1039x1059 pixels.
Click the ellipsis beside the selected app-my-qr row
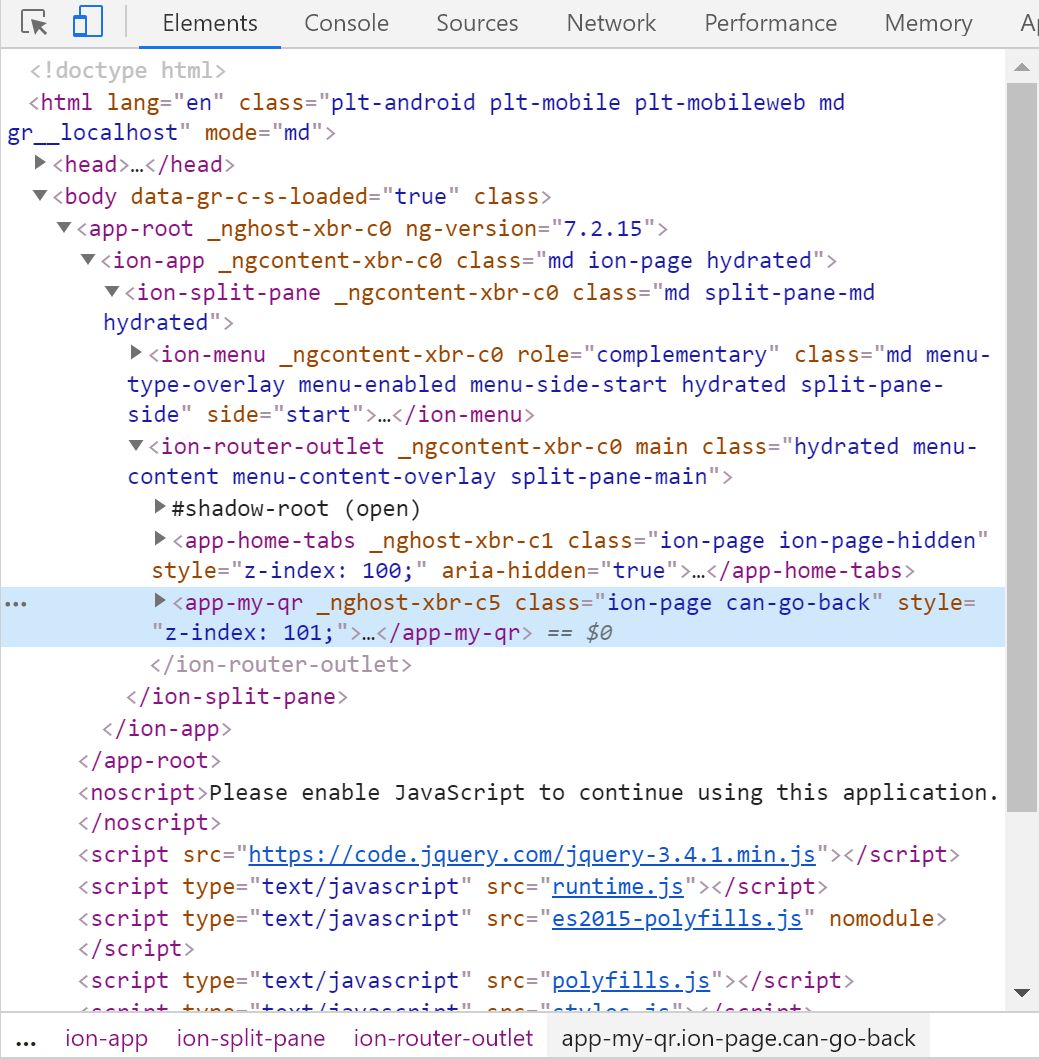[x=16, y=604]
